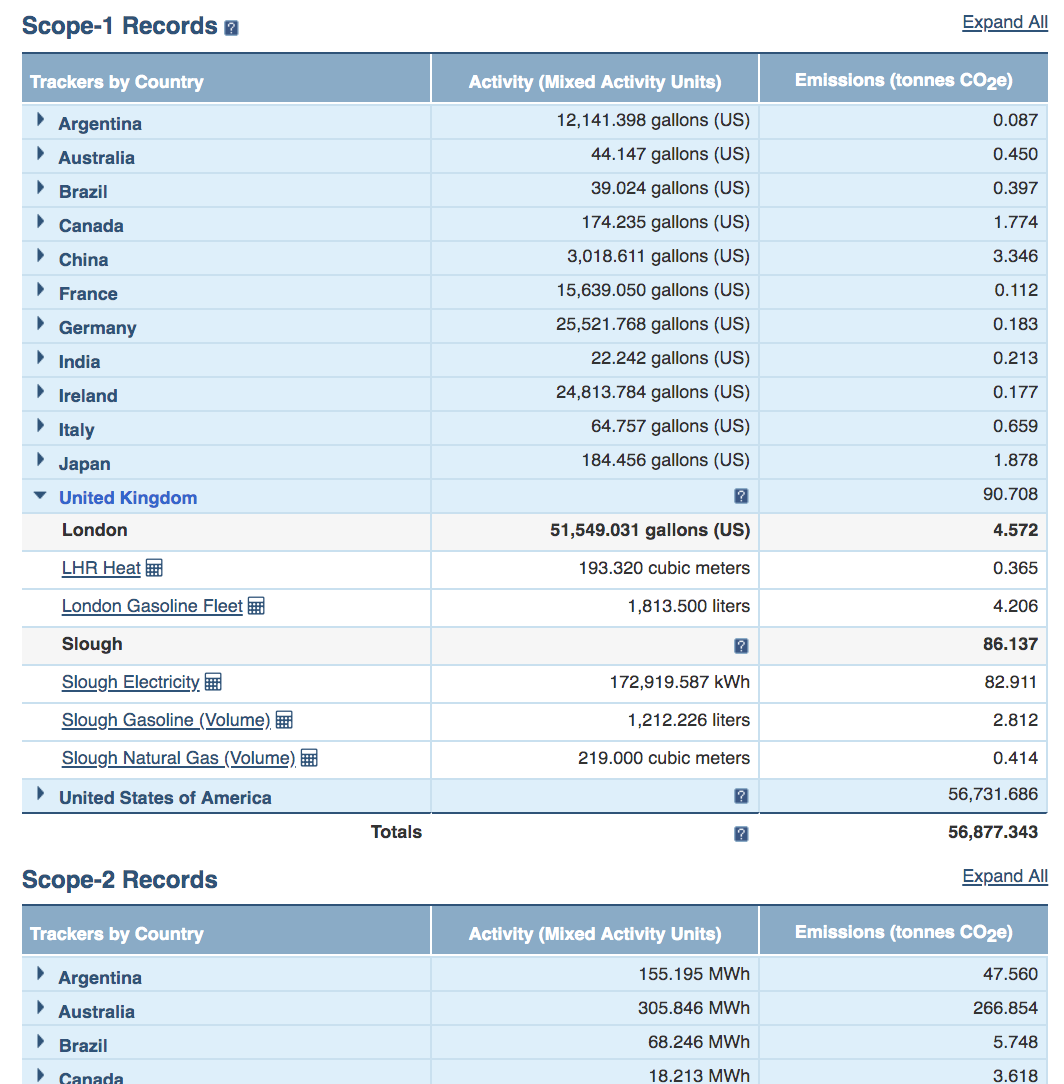The width and height of the screenshot is (1064, 1084).
Task: Click the Totals label
Action: [396, 832]
